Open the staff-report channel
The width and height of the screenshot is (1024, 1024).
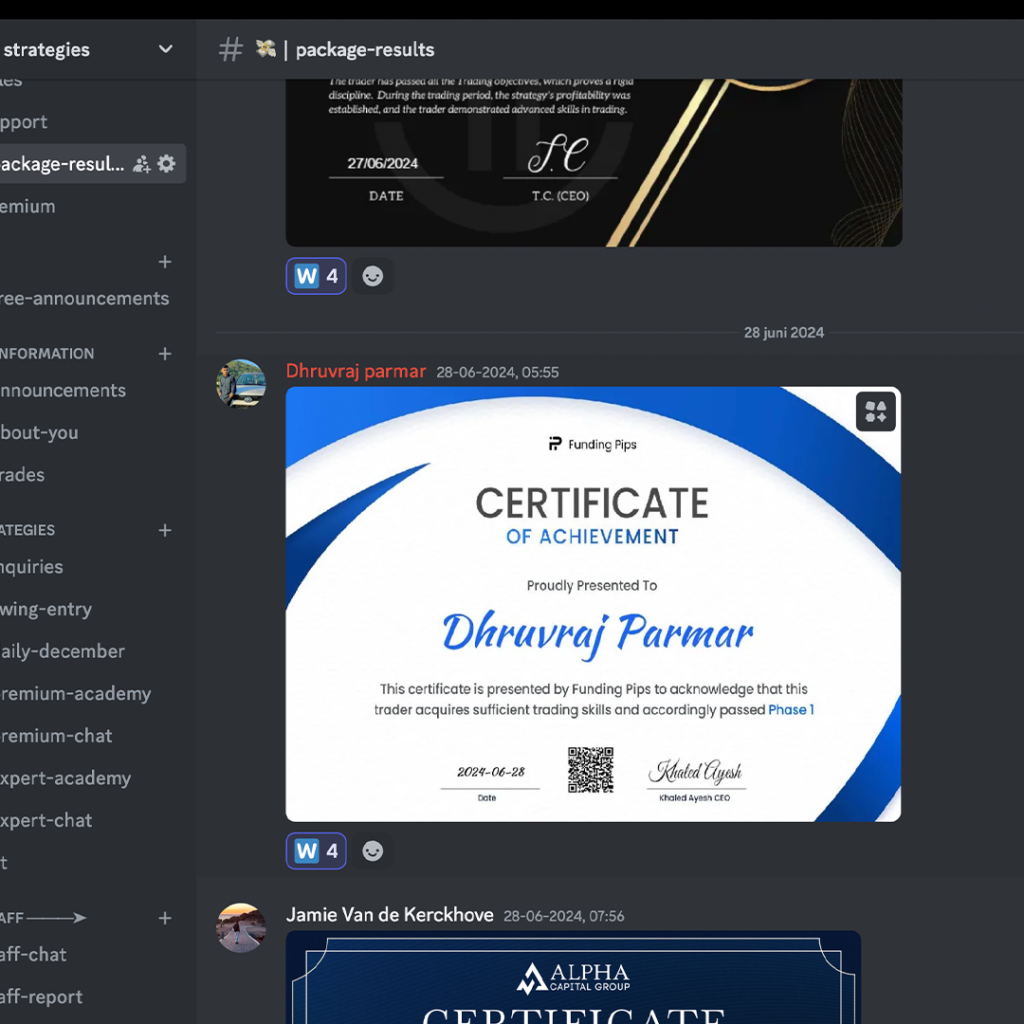[41, 997]
